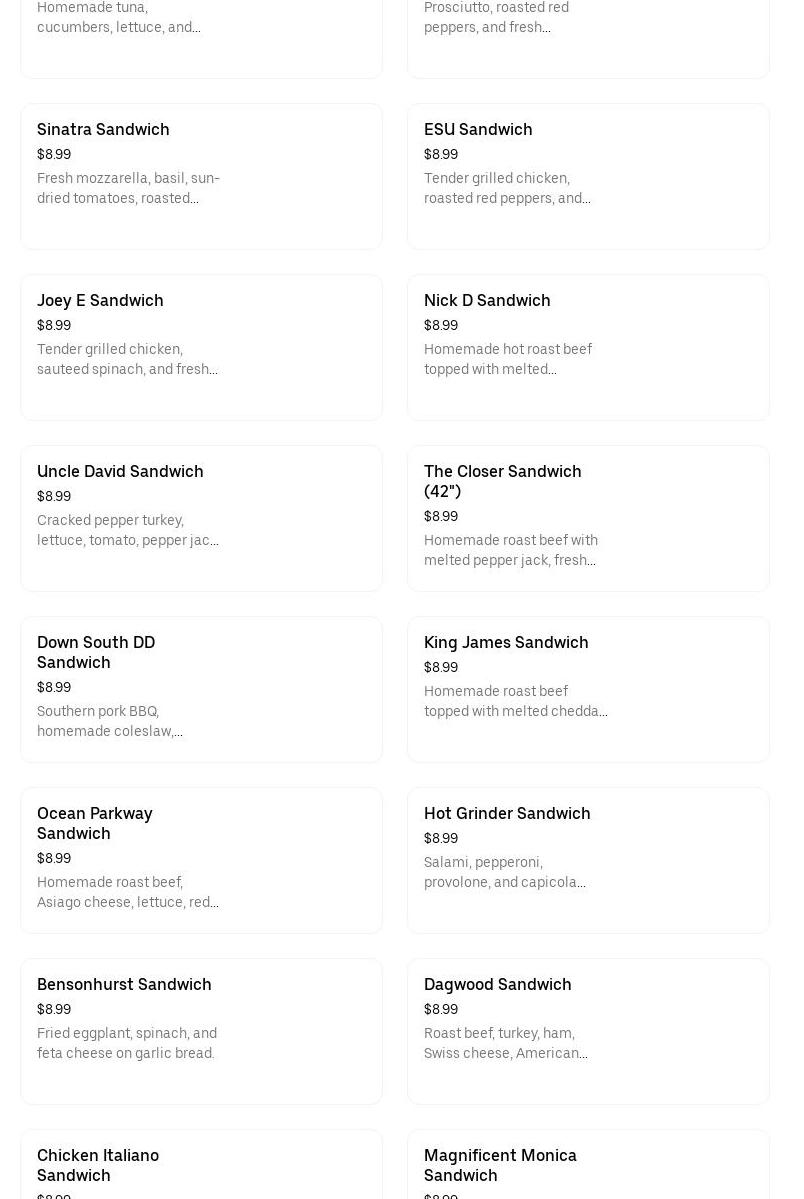Click the Prosciutto, roasted red peppers description

[497, 18]
